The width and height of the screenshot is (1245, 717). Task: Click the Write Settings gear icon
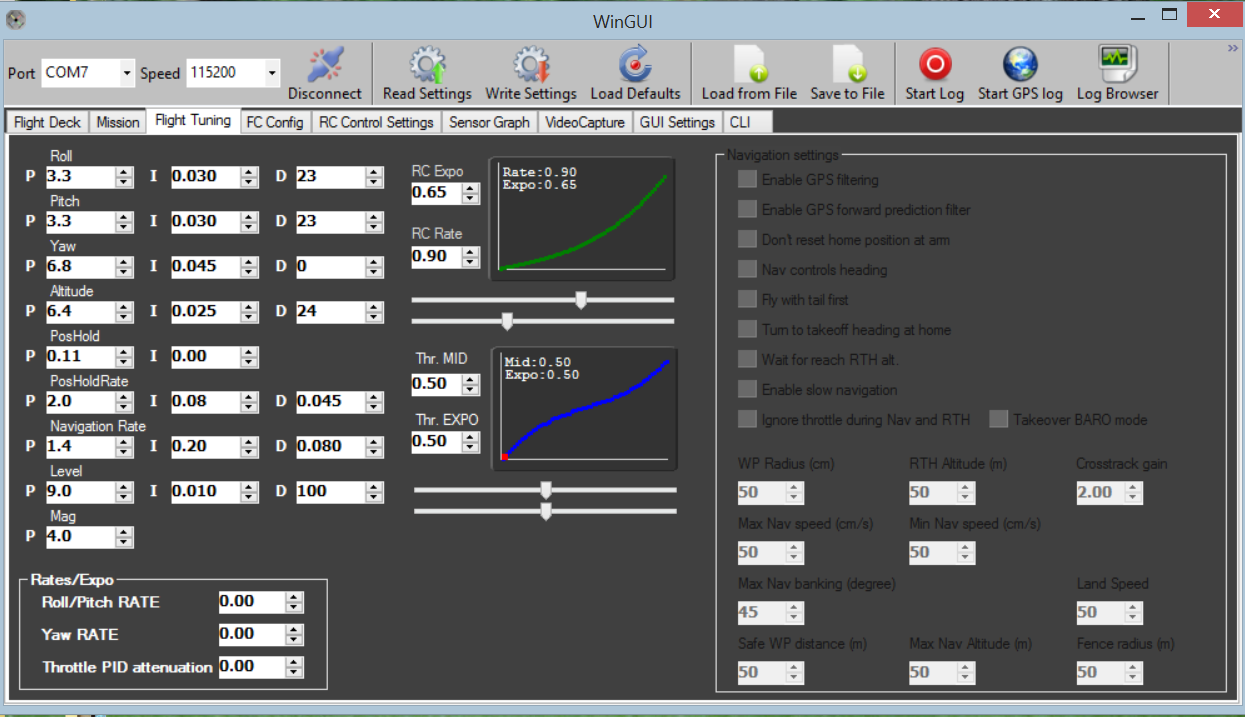click(x=531, y=65)
